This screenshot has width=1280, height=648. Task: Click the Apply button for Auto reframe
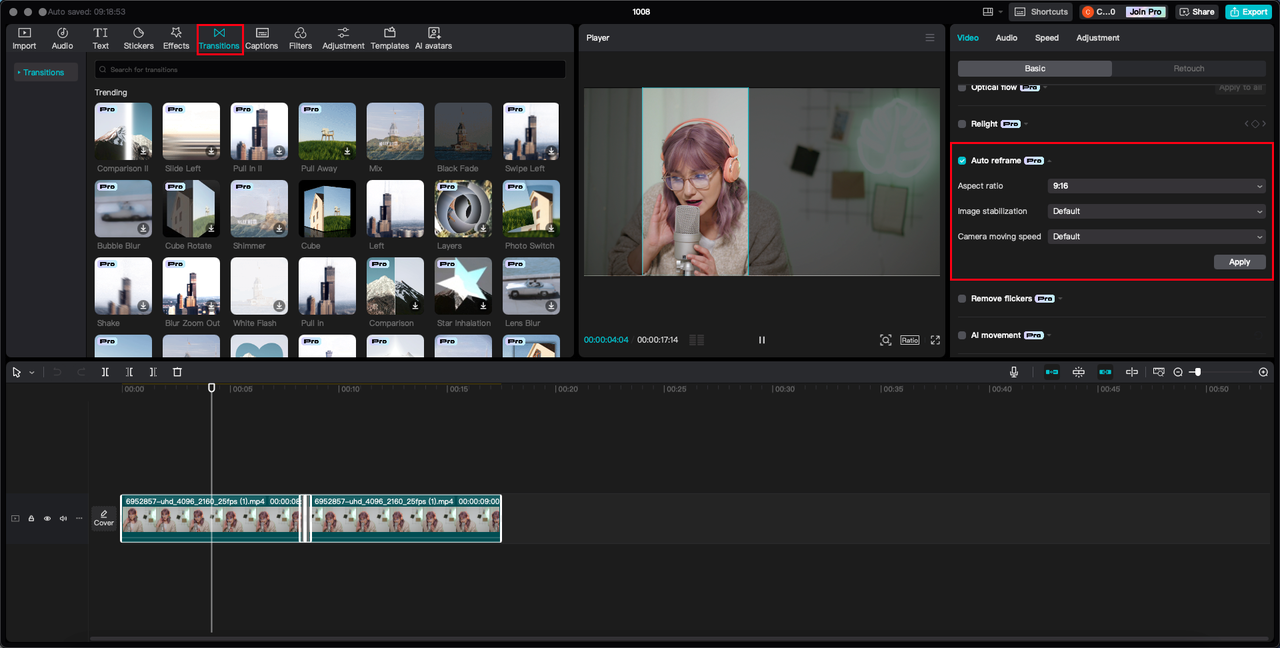click(x=1239, y=262)
